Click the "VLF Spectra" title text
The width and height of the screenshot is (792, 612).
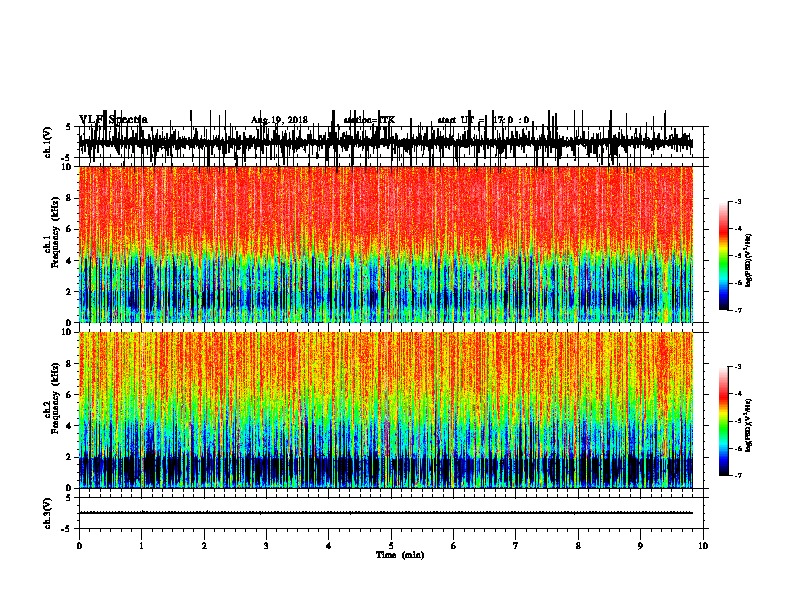pos(114,120)
